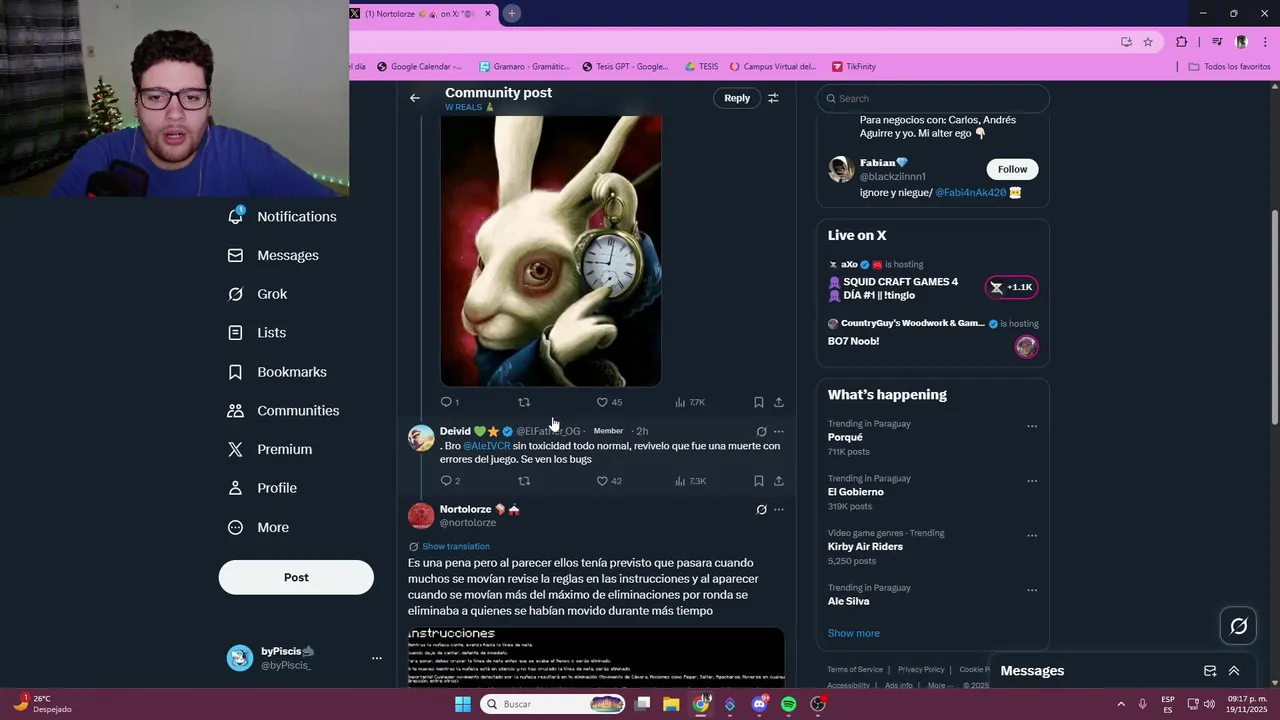The image size is (1280, 720).
Task: Like Deivid's post with 42 likes
Action: (x=608, y=481)
